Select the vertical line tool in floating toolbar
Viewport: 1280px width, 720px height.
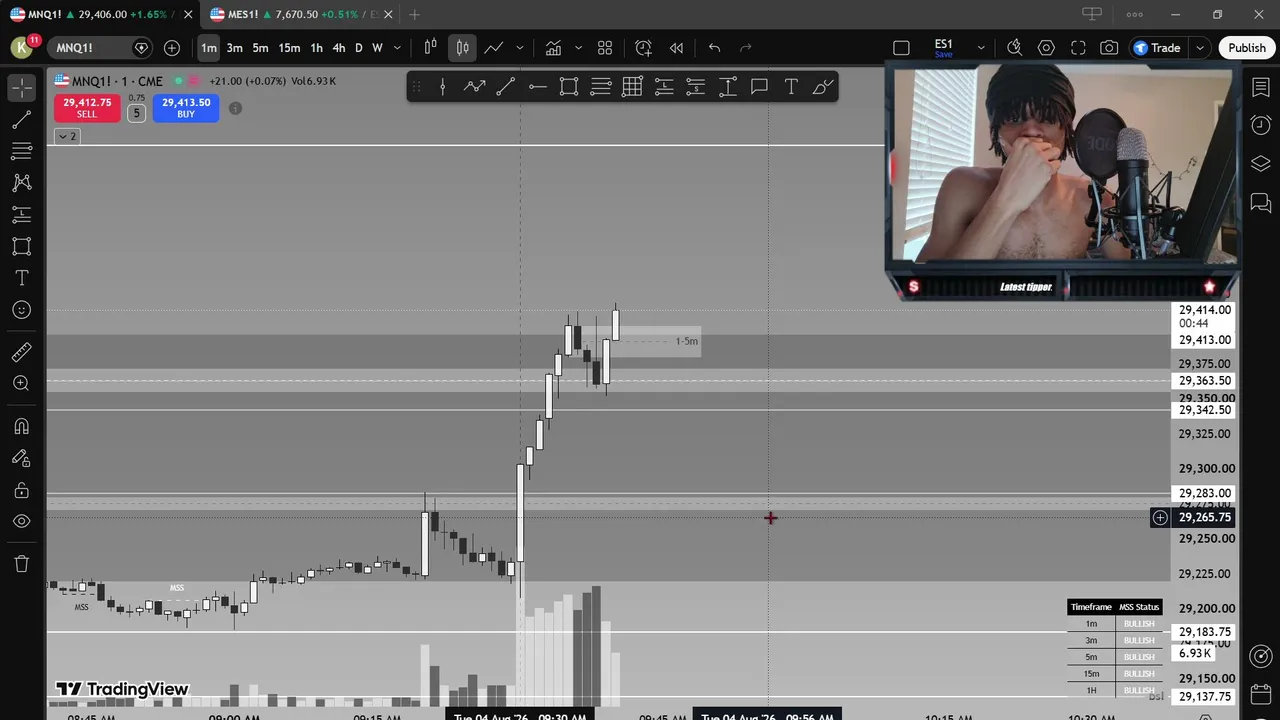tap(442, 87)
